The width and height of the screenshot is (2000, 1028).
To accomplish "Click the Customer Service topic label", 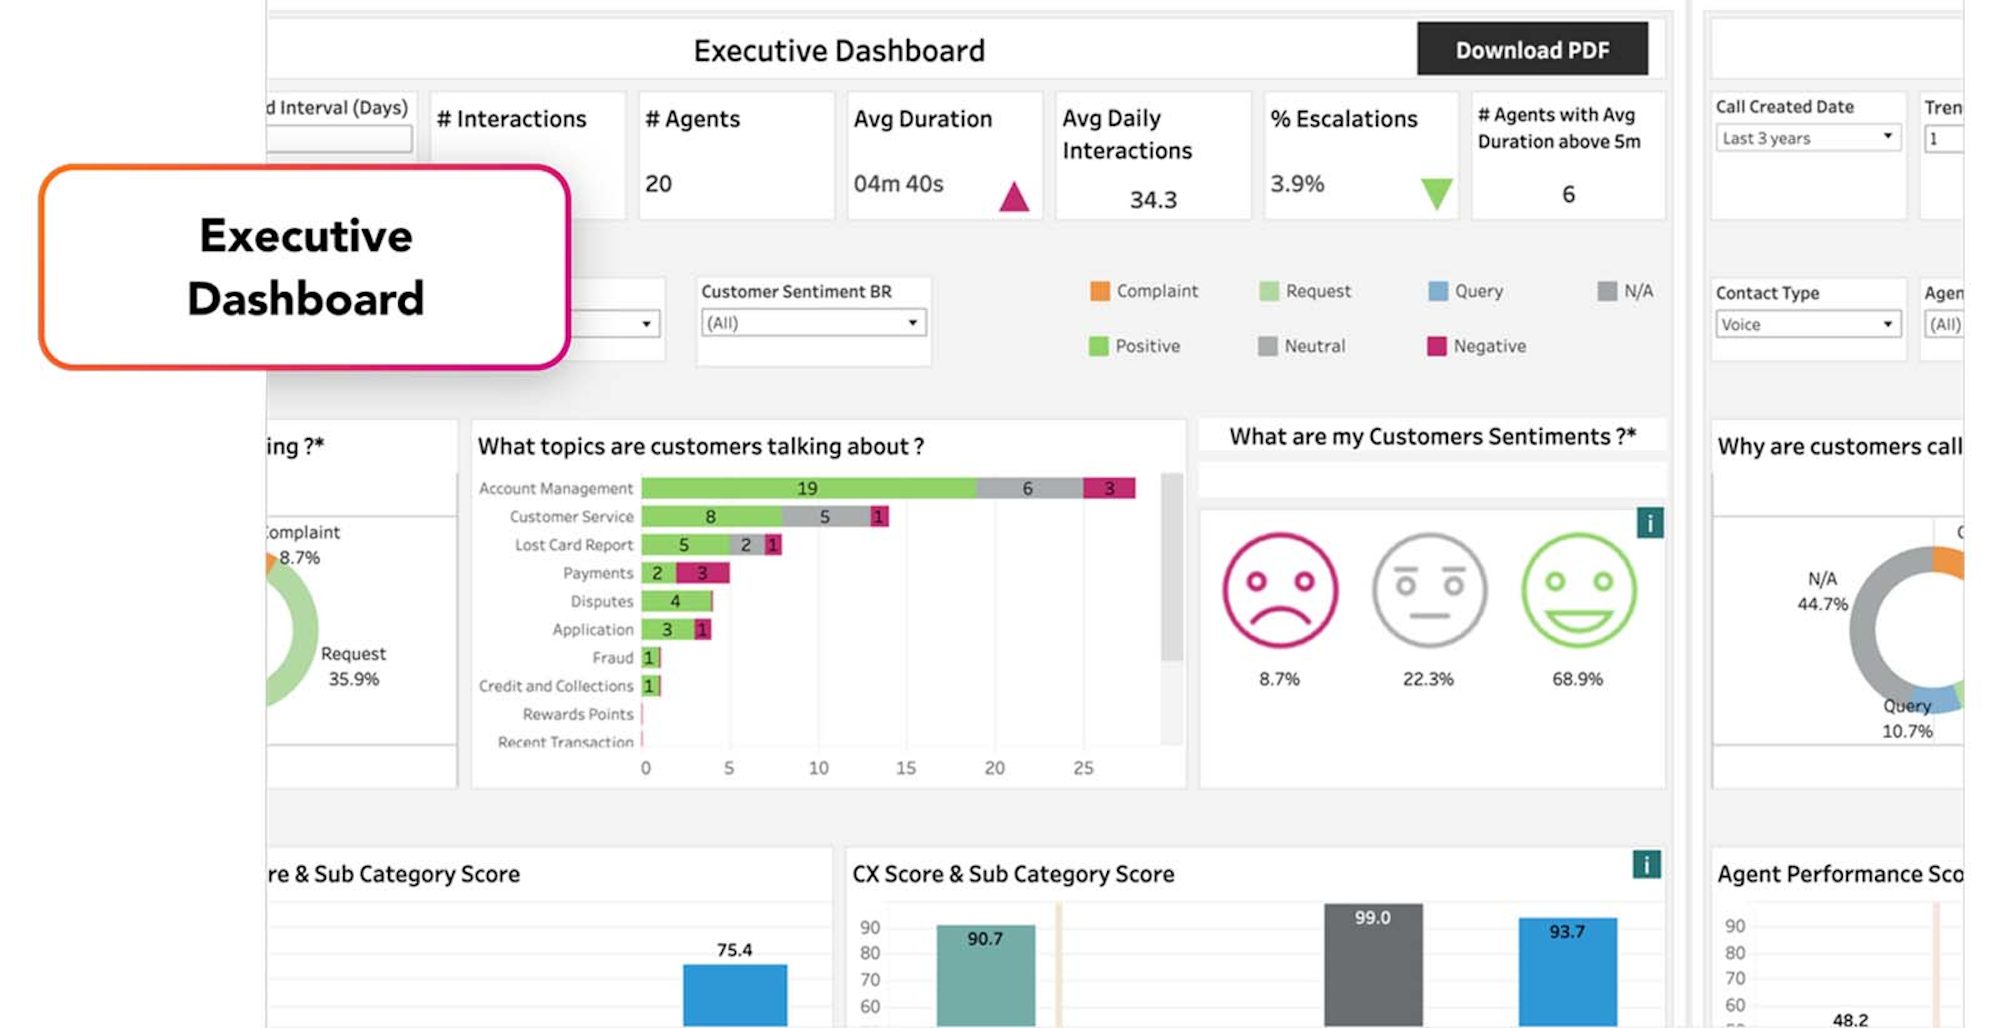I will (571, 517).
